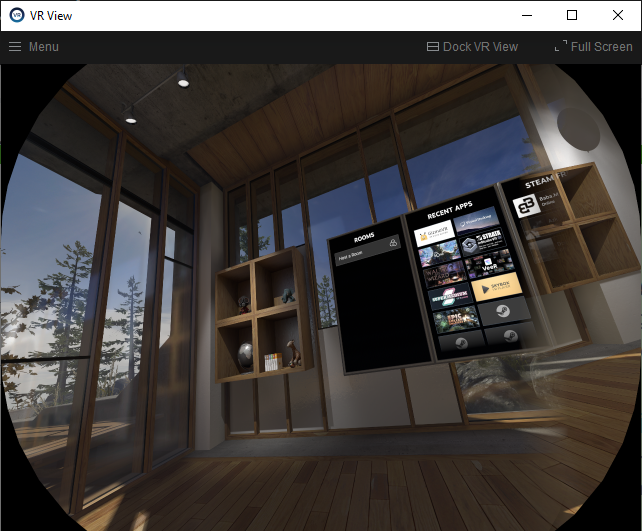The height and width of the screenshot is (531, 642).
Task: Click the dock window icon
Action: tap(433, 47)
